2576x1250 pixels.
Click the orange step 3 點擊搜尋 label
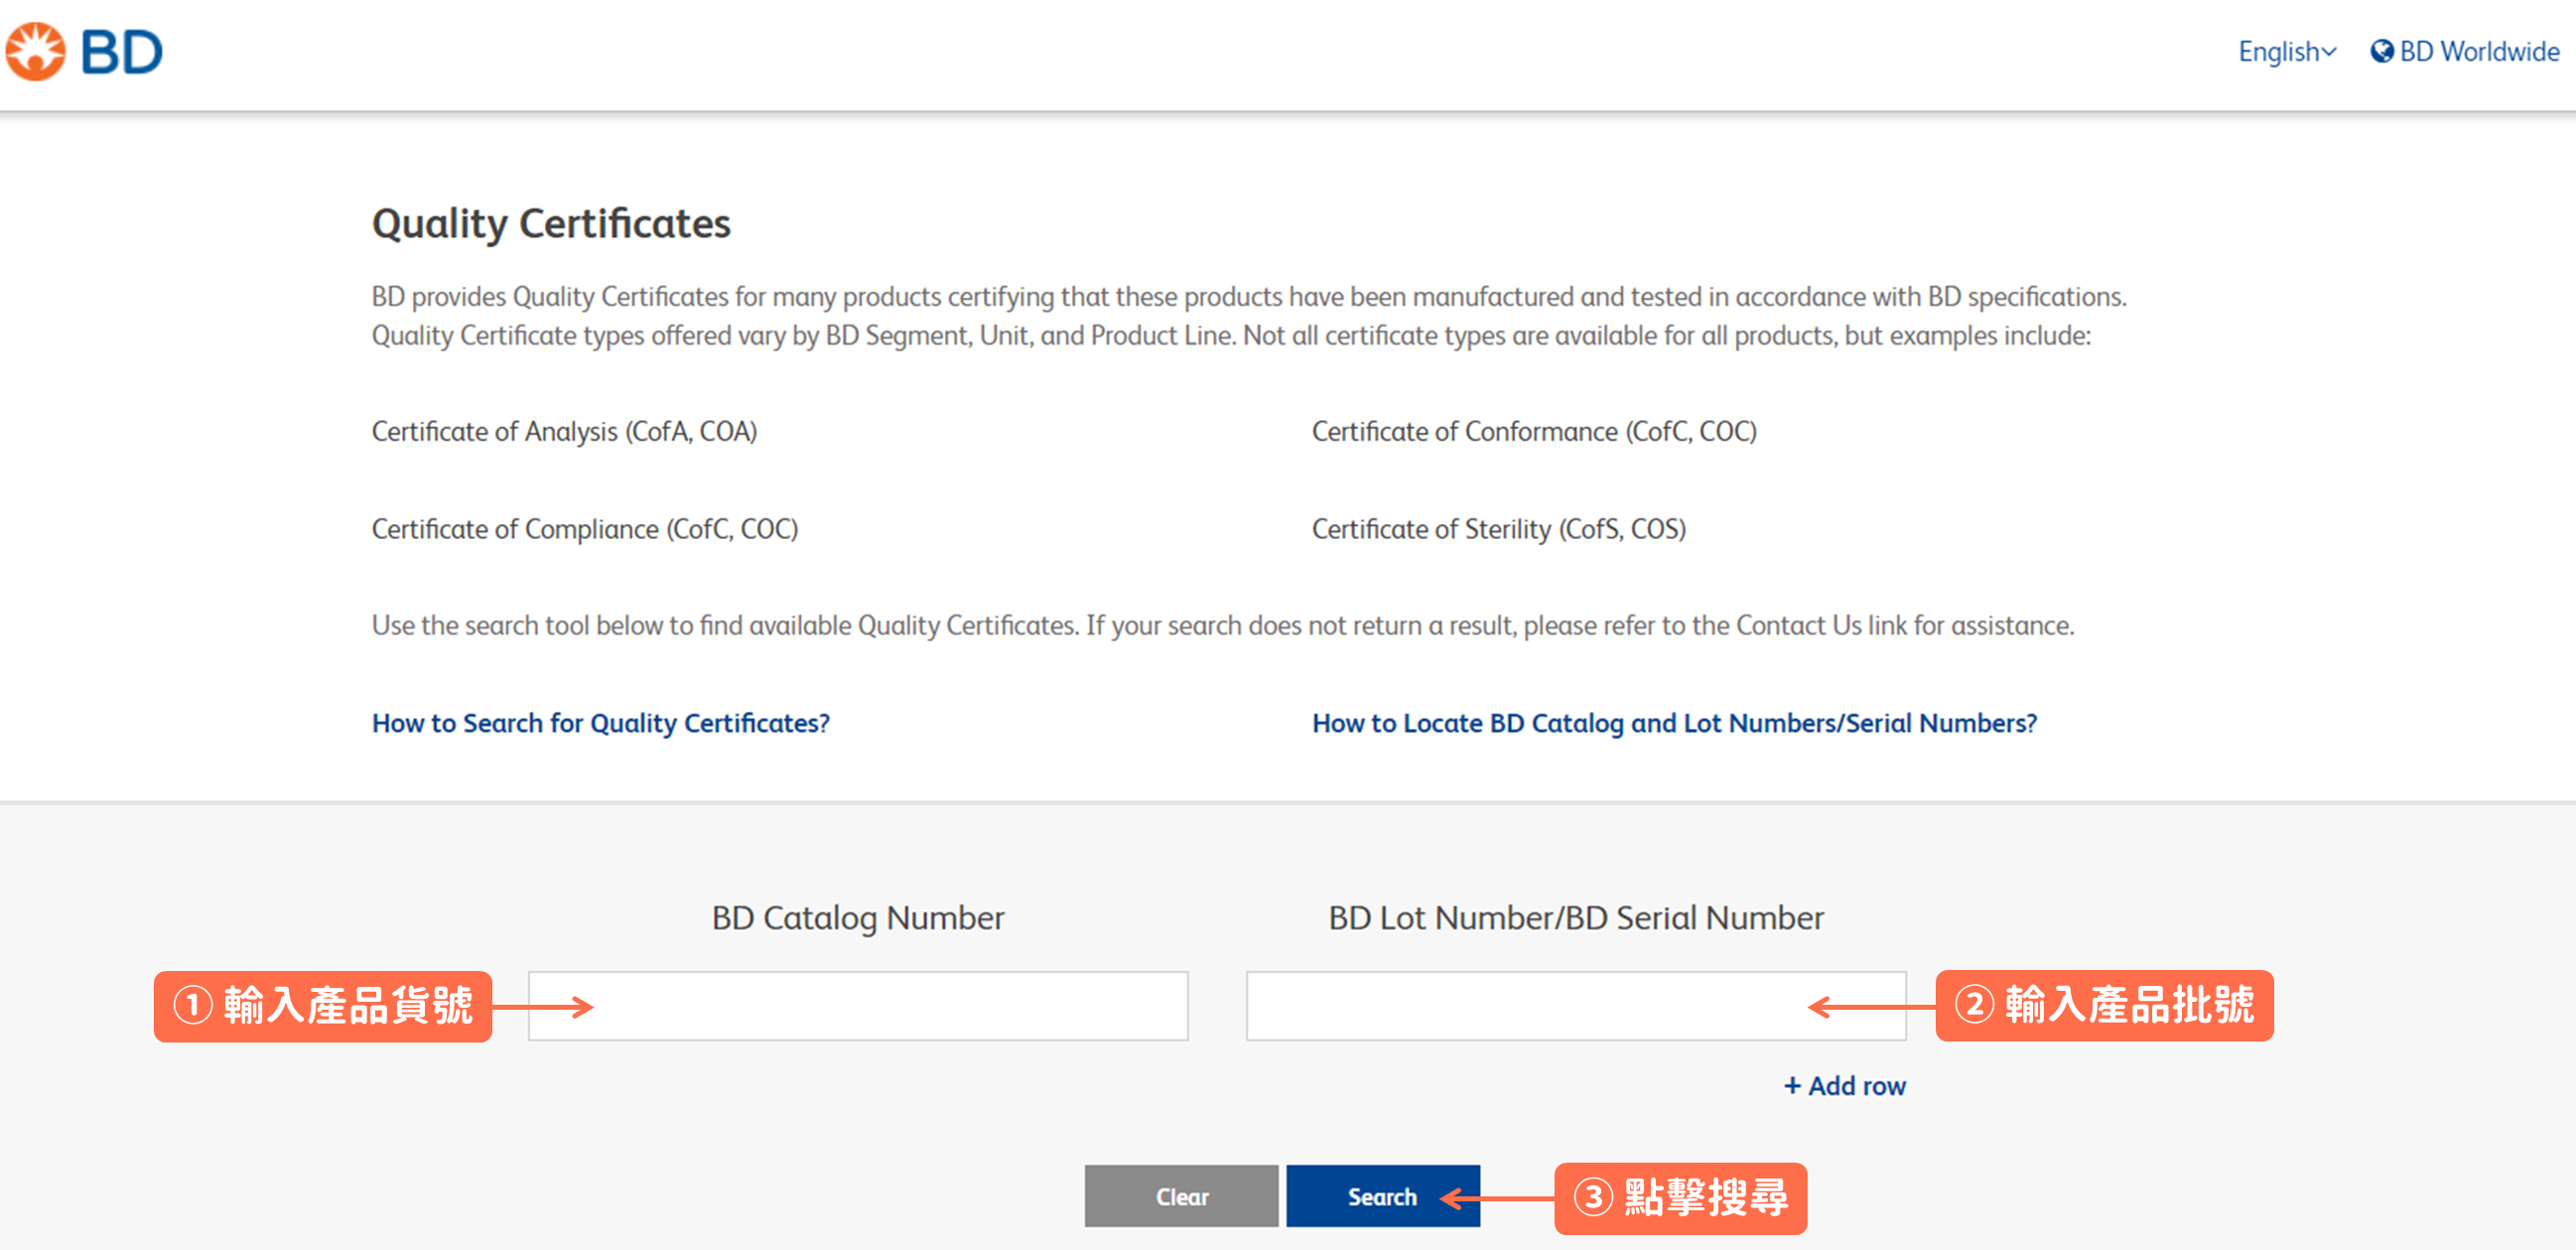click(x=1680, y=1198)
